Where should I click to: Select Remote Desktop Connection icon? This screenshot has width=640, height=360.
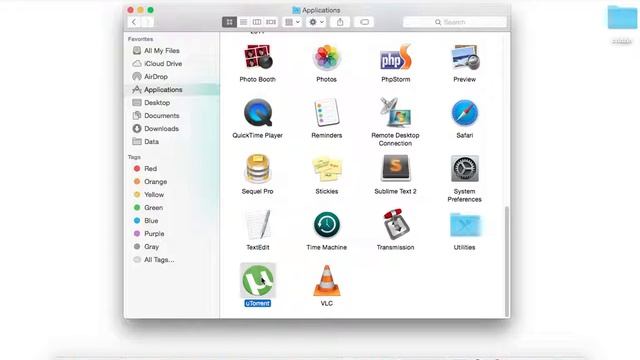pos(395,113)
